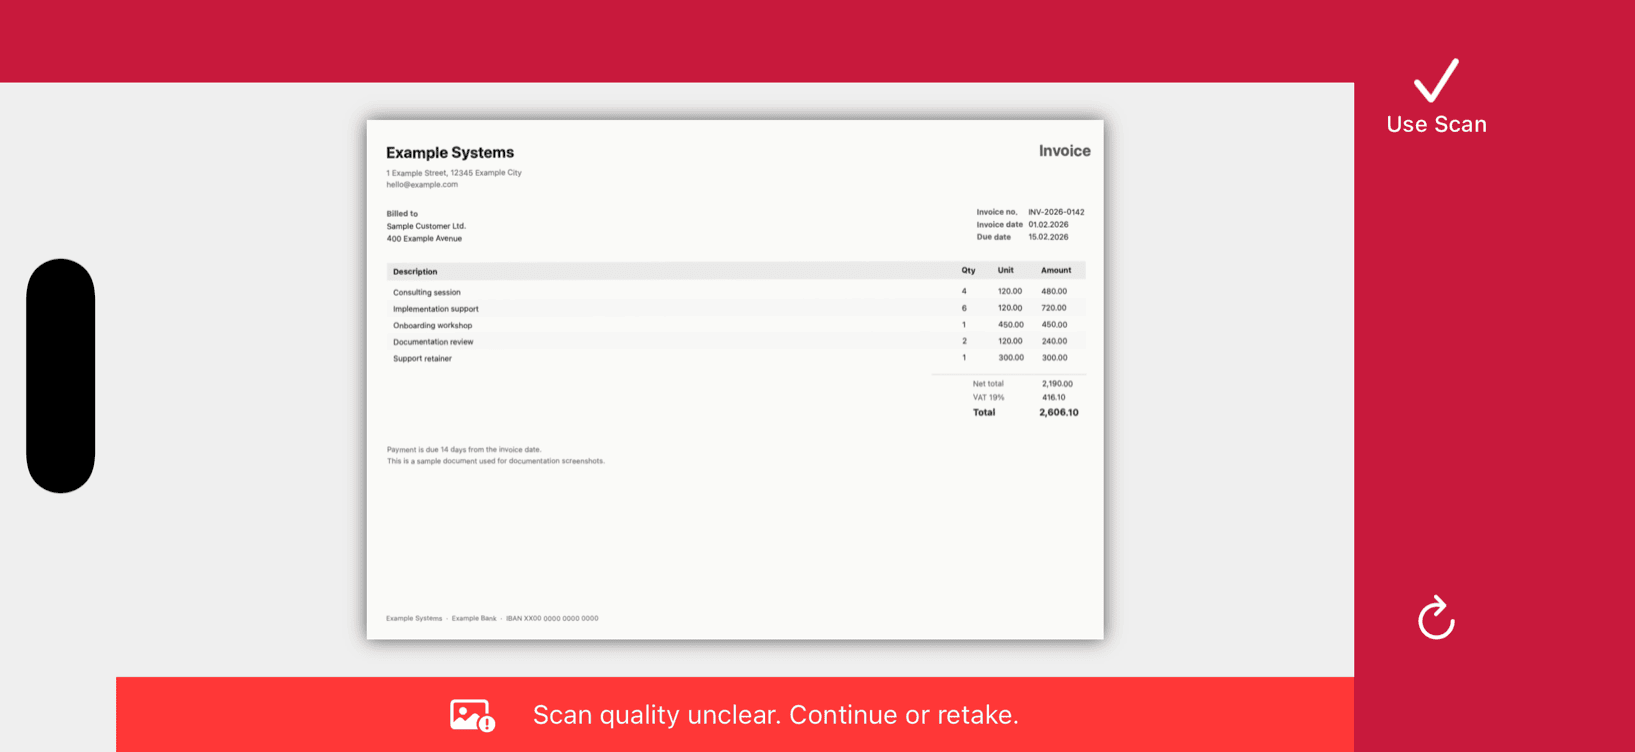Select the email hello@example.com
The image size is (1635, 752).
click(422, 185)
